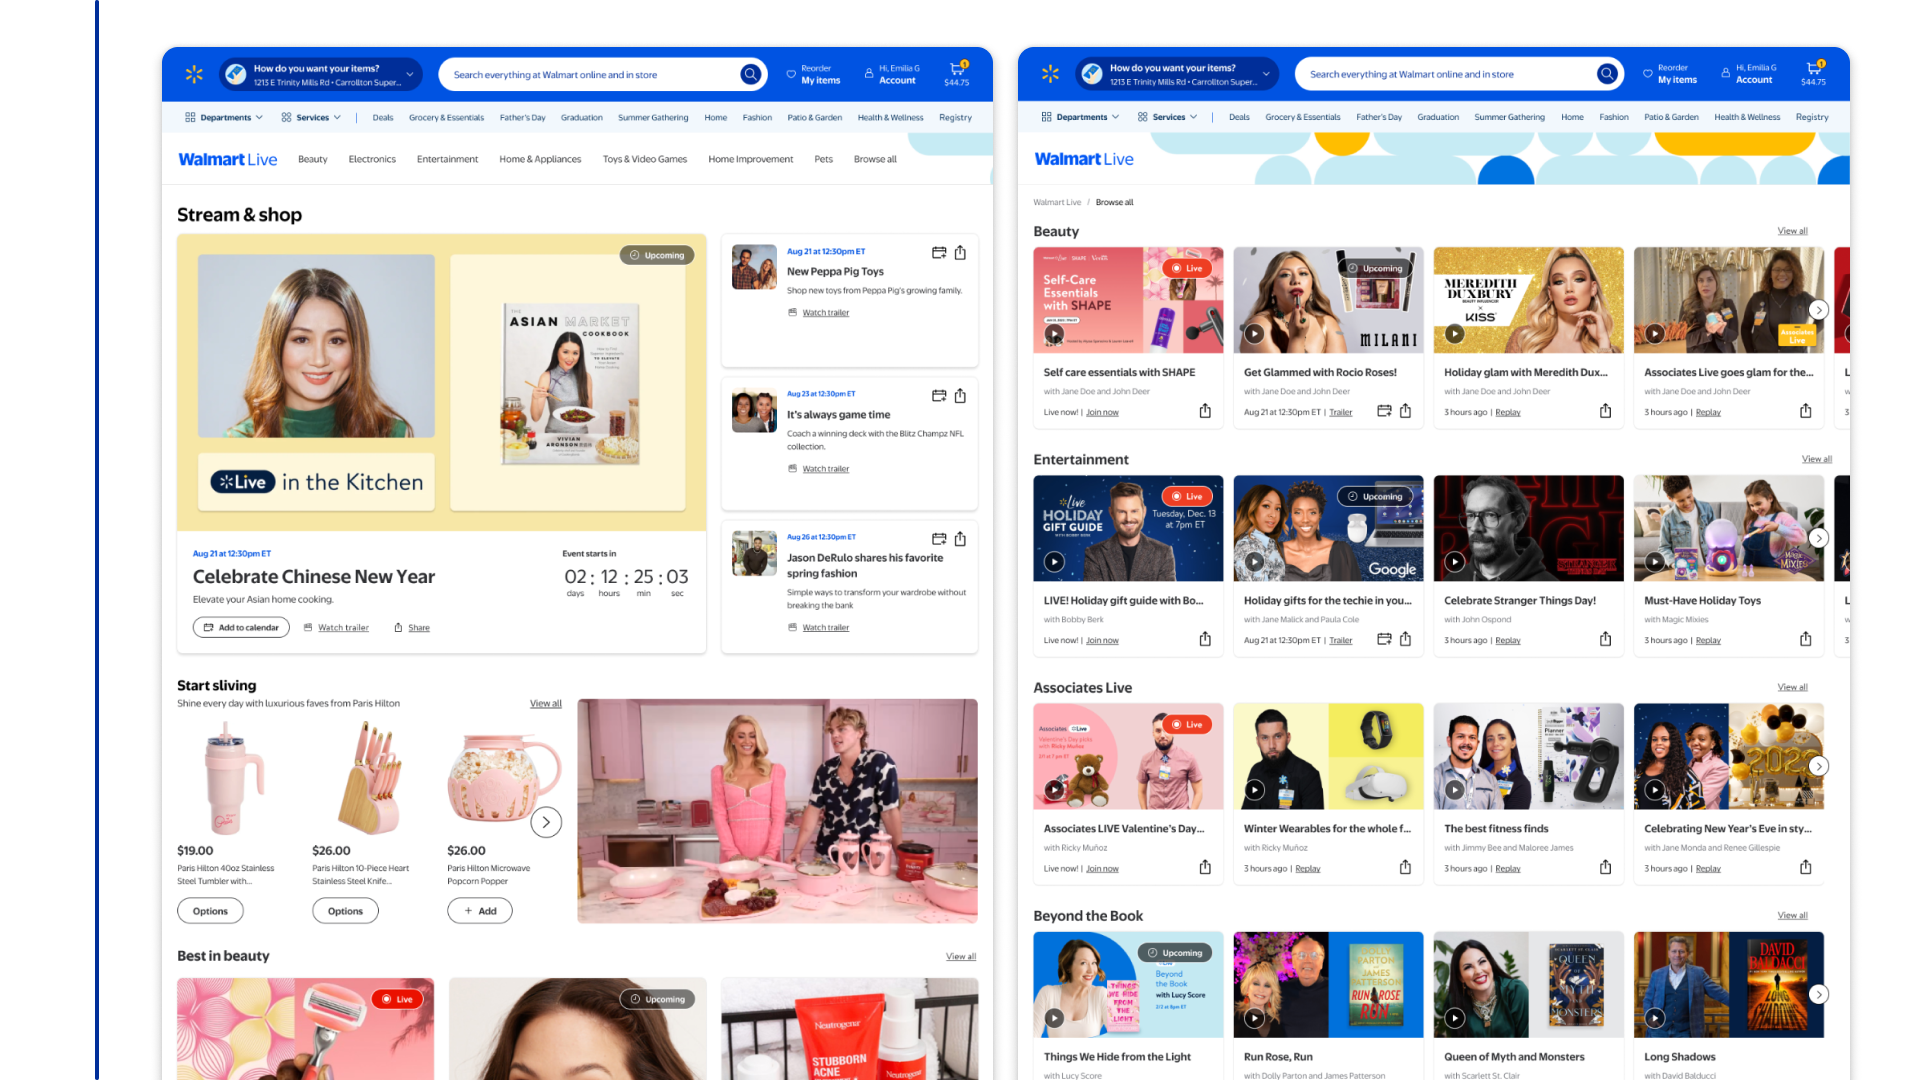The image size is (1920, 1080).
Task: Click Replay on Must-Have Holiday Toys card
Action: pos(1708,640)
